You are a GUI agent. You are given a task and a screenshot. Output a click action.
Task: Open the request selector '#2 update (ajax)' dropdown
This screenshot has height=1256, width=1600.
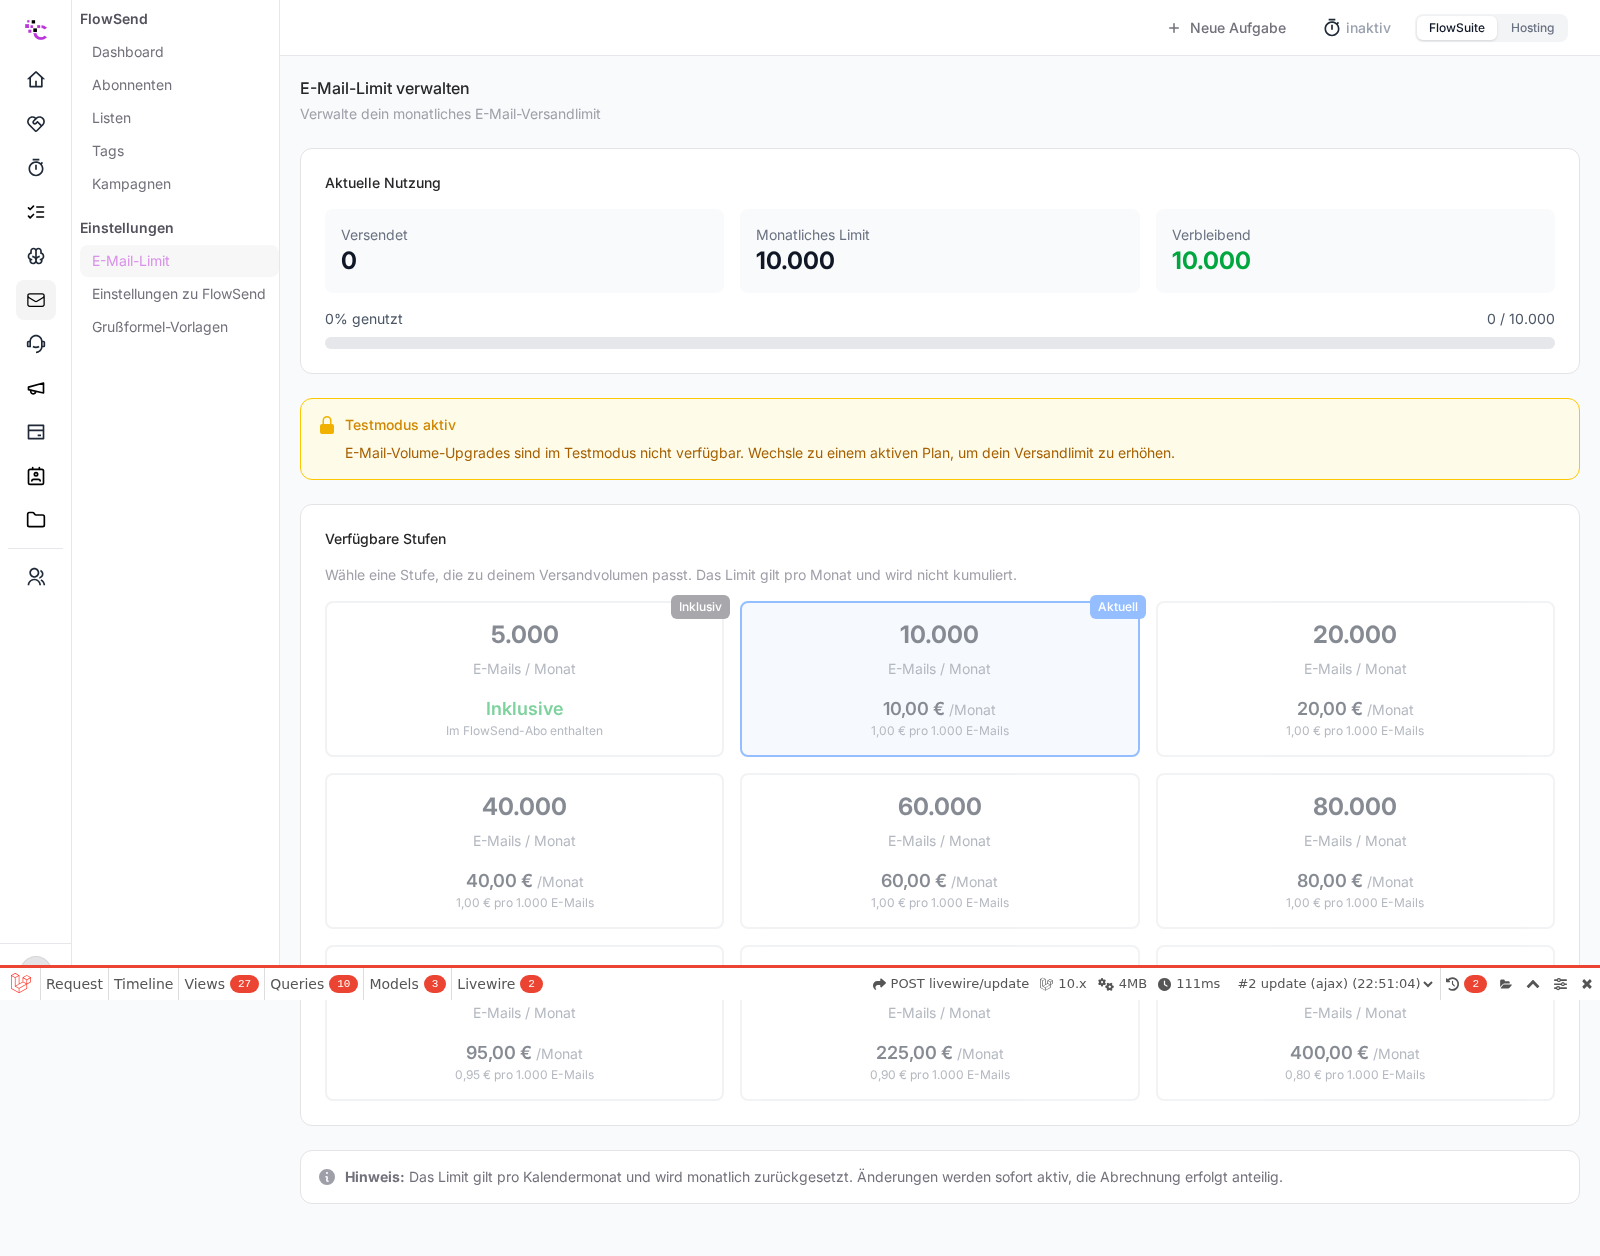(x=1335, y=984)
